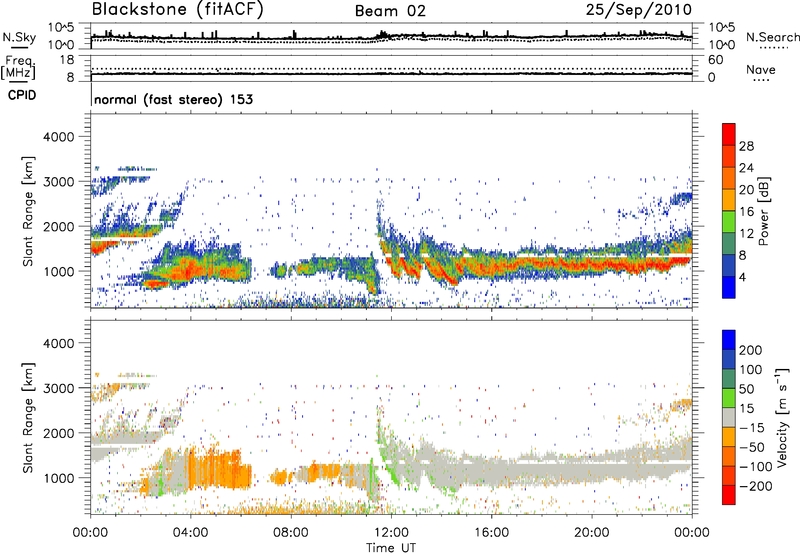Click the '12:00' time tick label
The height and width of the screenshot is (554, 800).
(391, 533)
